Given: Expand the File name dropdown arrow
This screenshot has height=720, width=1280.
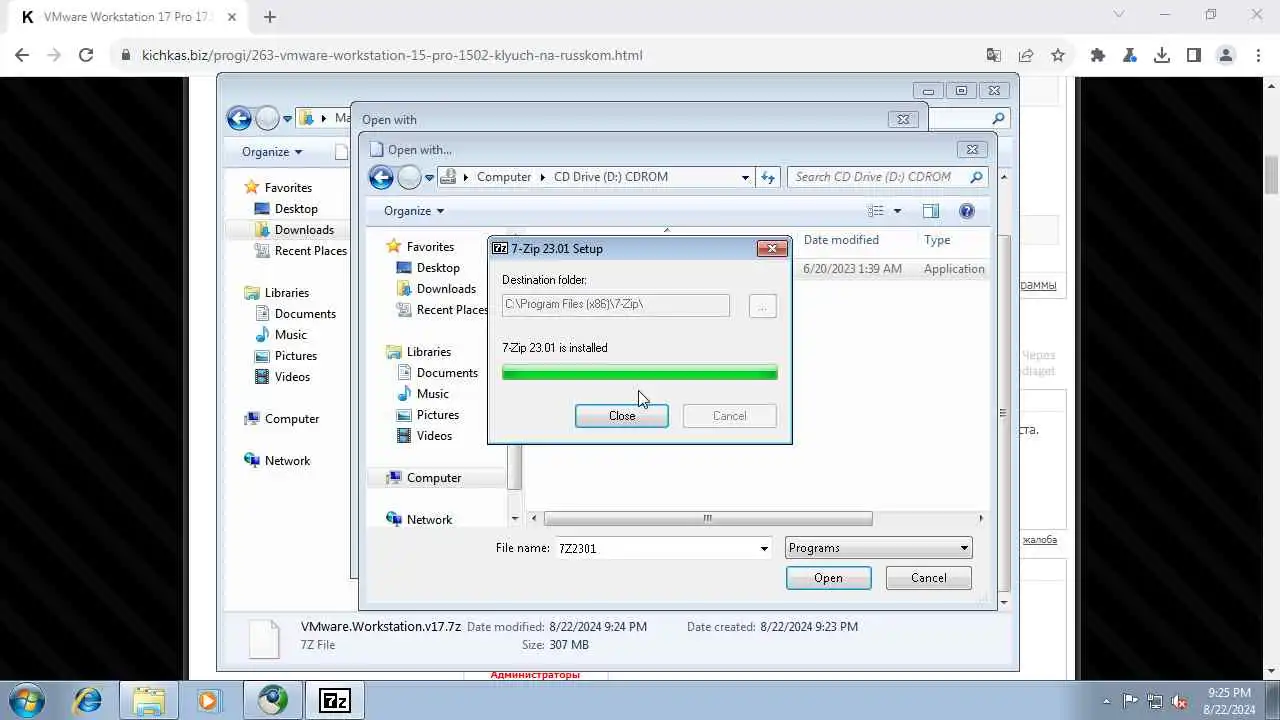Looking at the screenshot, I should [x=764, y=548].
